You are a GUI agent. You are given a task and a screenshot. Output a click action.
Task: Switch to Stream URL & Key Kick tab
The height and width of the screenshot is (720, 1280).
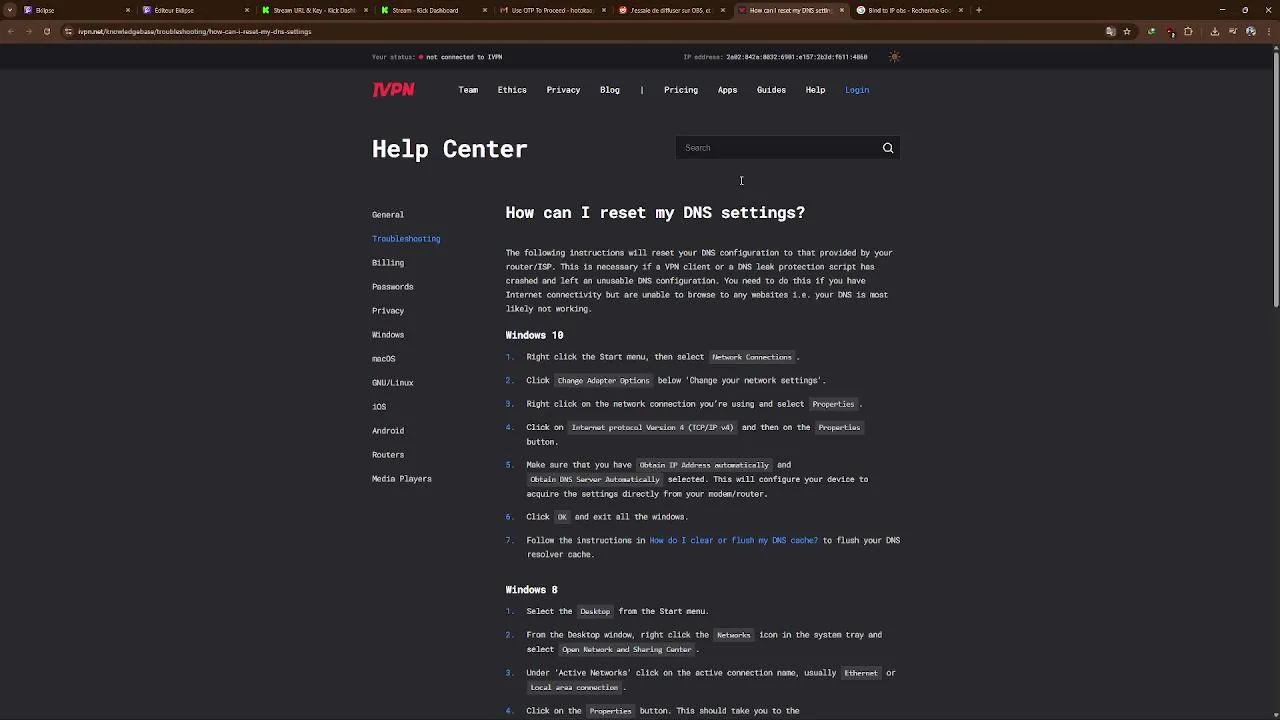[313, 10]
